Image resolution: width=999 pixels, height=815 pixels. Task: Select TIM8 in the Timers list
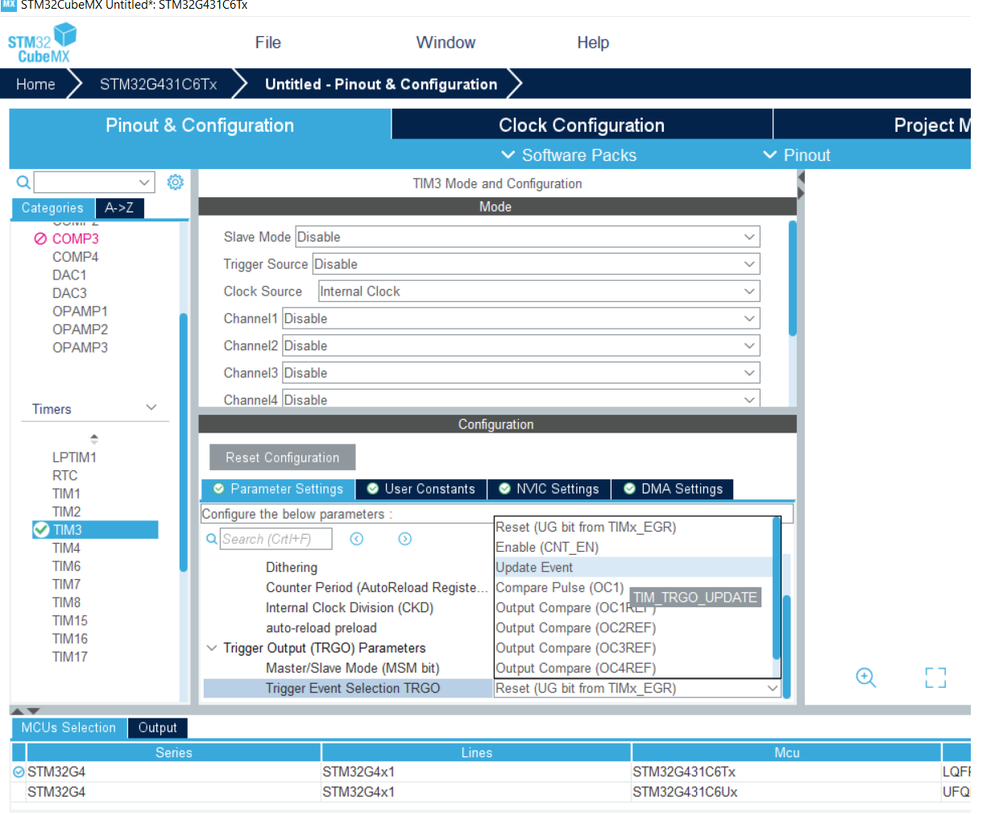[x=66, y=603]
